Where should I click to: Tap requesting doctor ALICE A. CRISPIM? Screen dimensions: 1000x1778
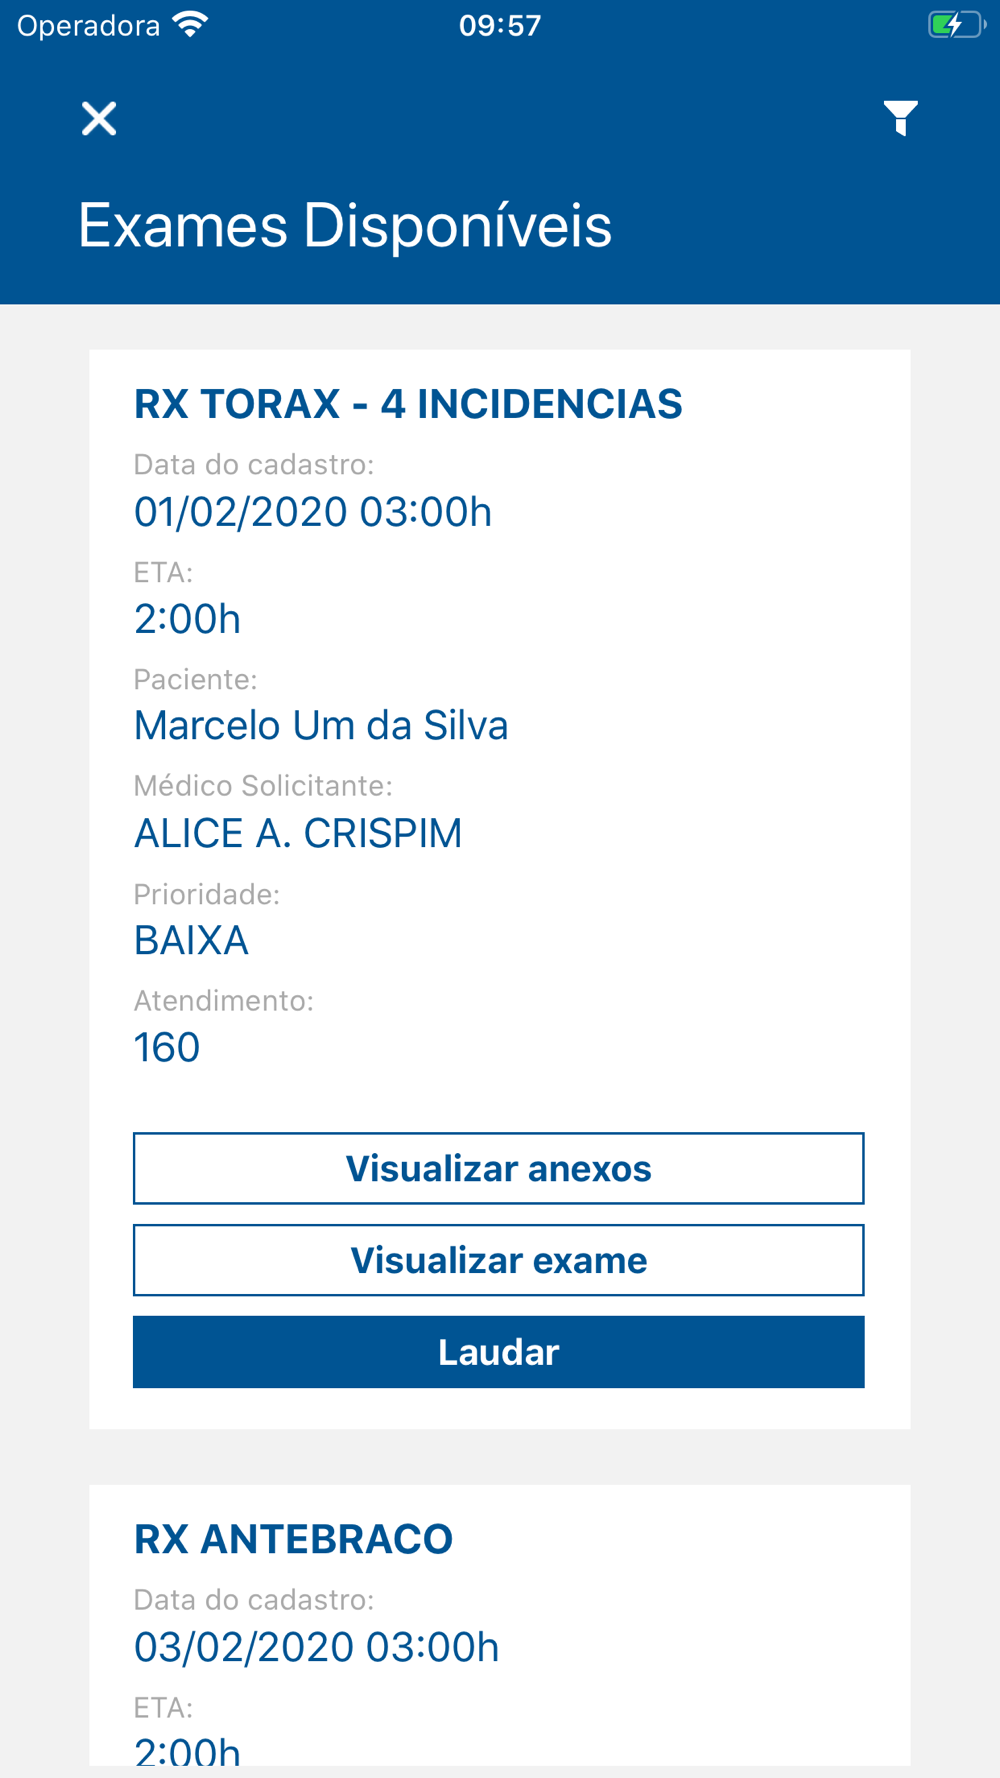(298, 833)
